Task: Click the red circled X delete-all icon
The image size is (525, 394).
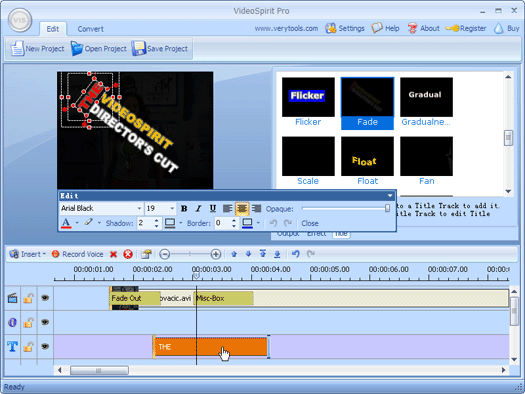Action: pyautogui.click(x=128, y=255)
